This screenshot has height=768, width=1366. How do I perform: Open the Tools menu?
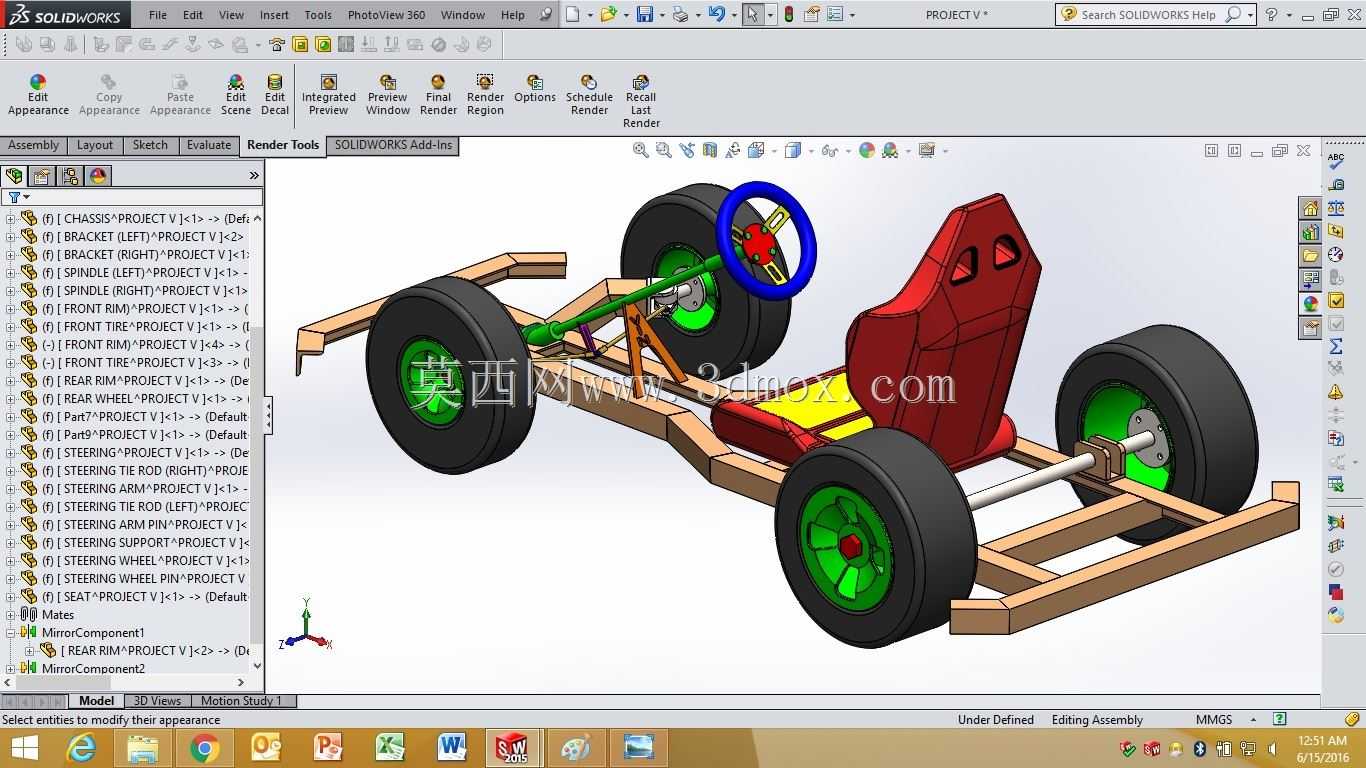(318, 15)
